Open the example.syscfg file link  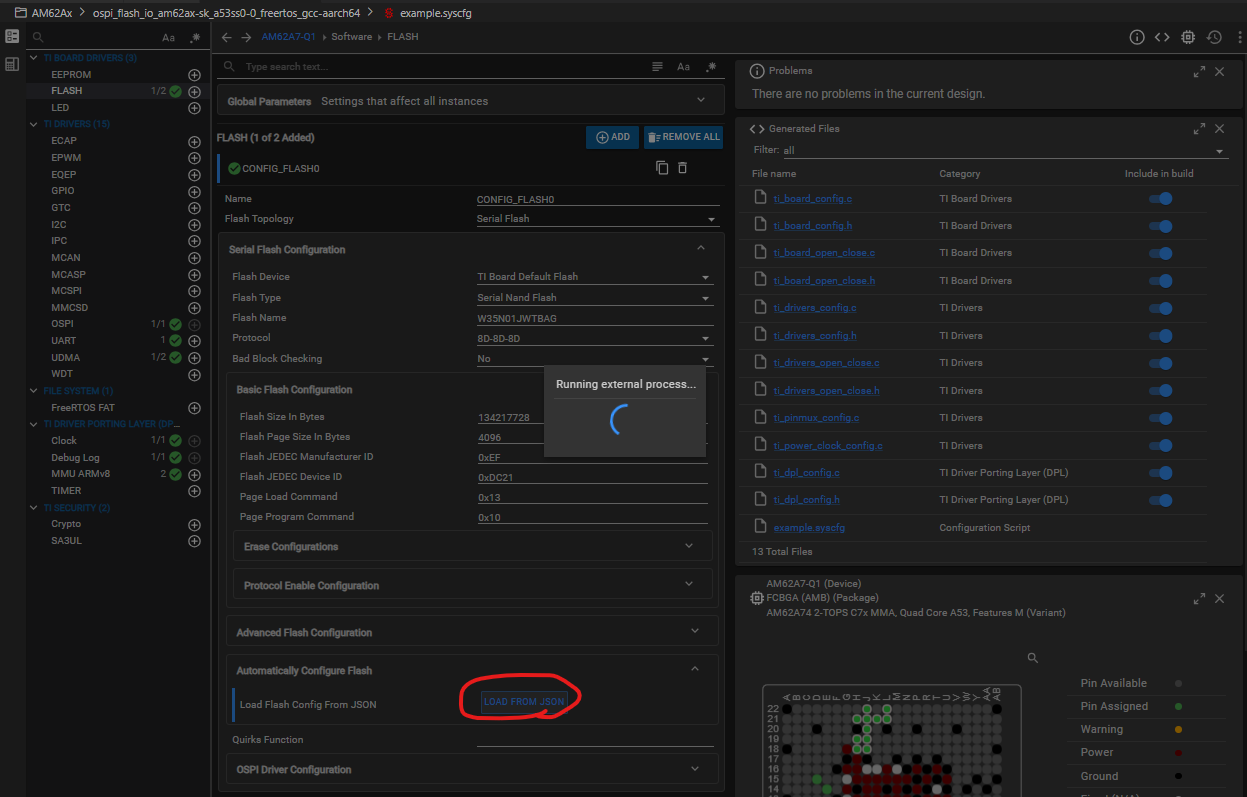point(810,527)
